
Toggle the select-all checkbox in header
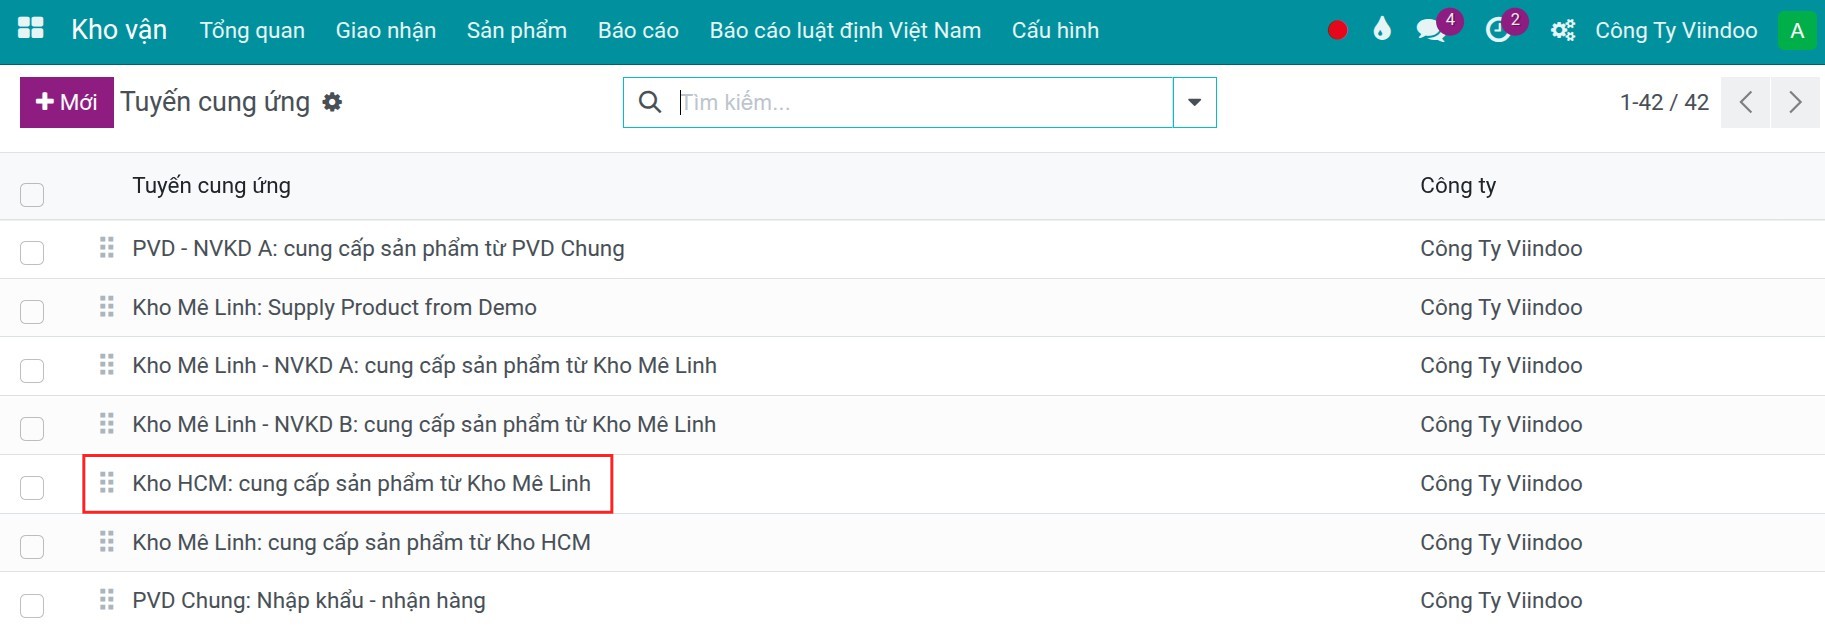point(32,194)
